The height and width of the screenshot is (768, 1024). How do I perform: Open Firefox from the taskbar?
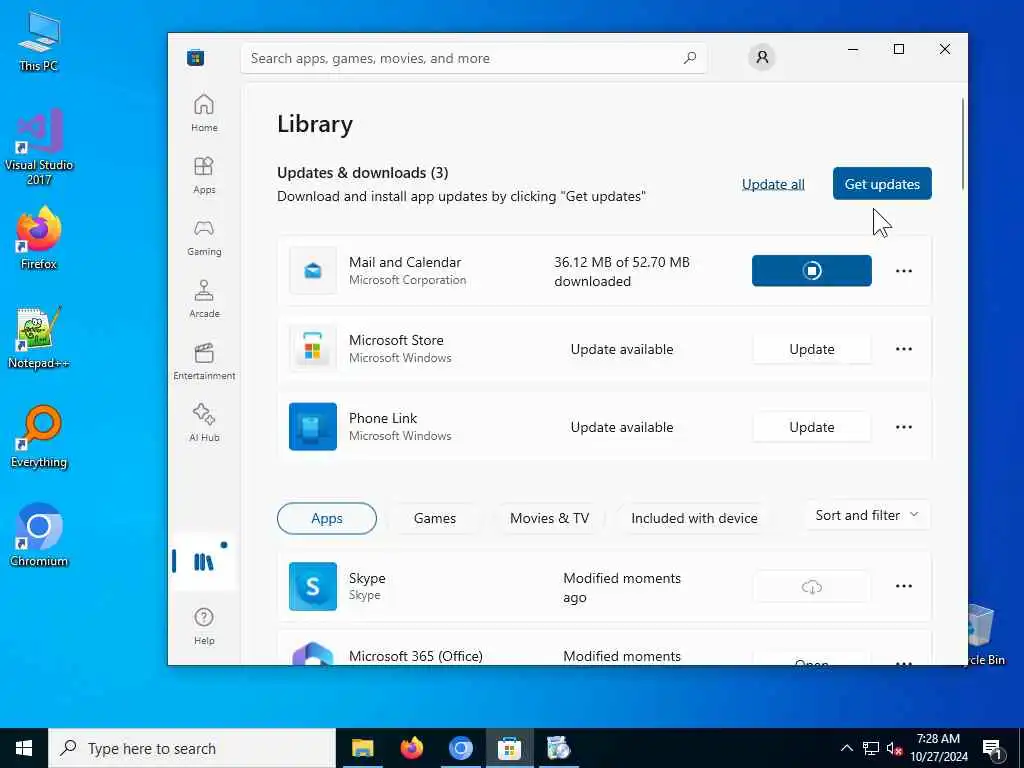click(411, 748)
